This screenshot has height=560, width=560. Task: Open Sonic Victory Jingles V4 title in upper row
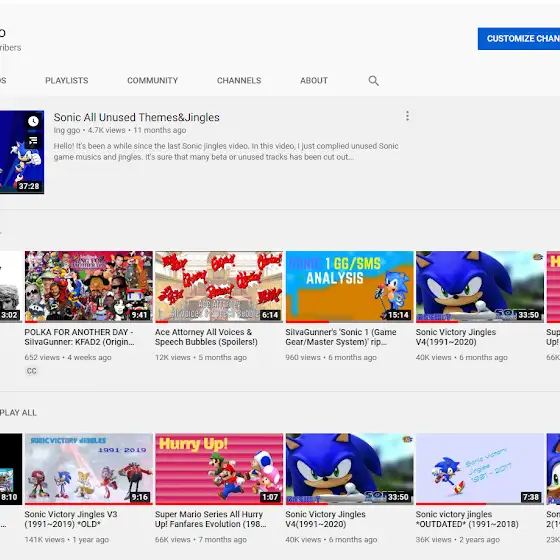(x=456, y=337)
